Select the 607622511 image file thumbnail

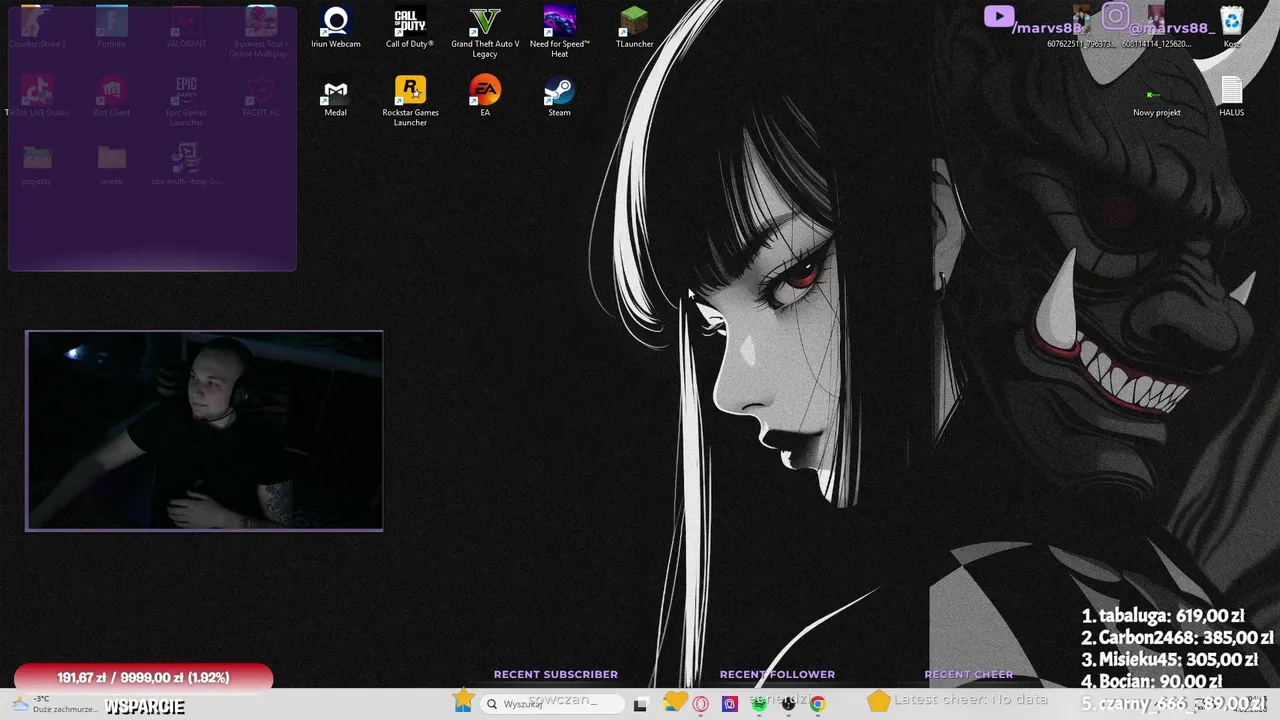[x=1082, y=28]
